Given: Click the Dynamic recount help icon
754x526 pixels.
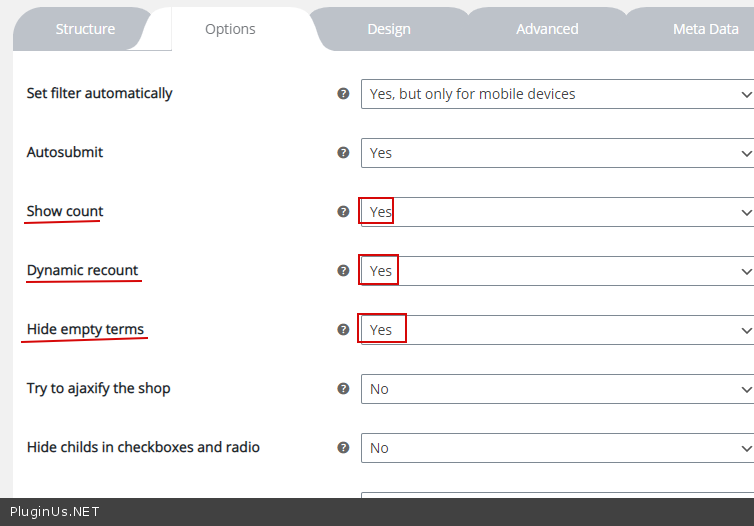Looking at the screenshot, I should click(343, 271).
